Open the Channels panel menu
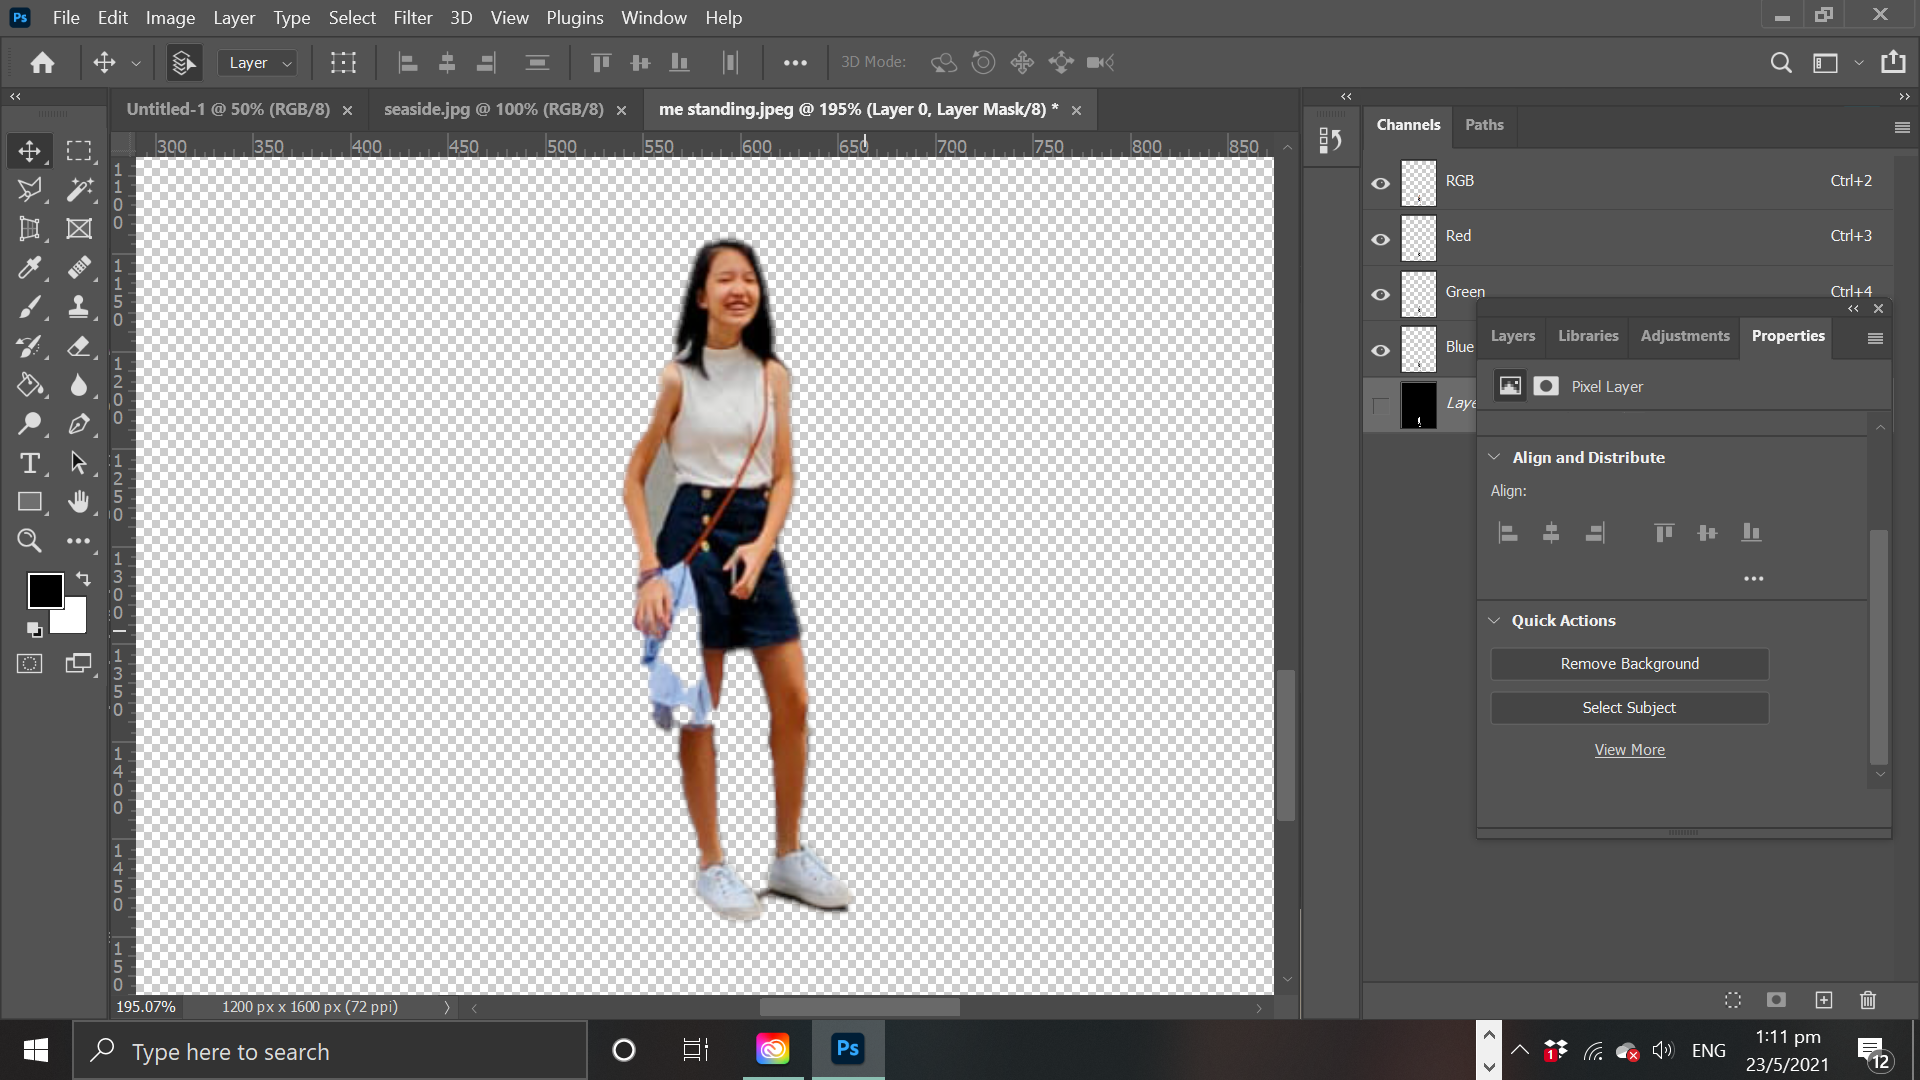The height and width of the screenshot is (1080, 1920). coord(1902,127)
